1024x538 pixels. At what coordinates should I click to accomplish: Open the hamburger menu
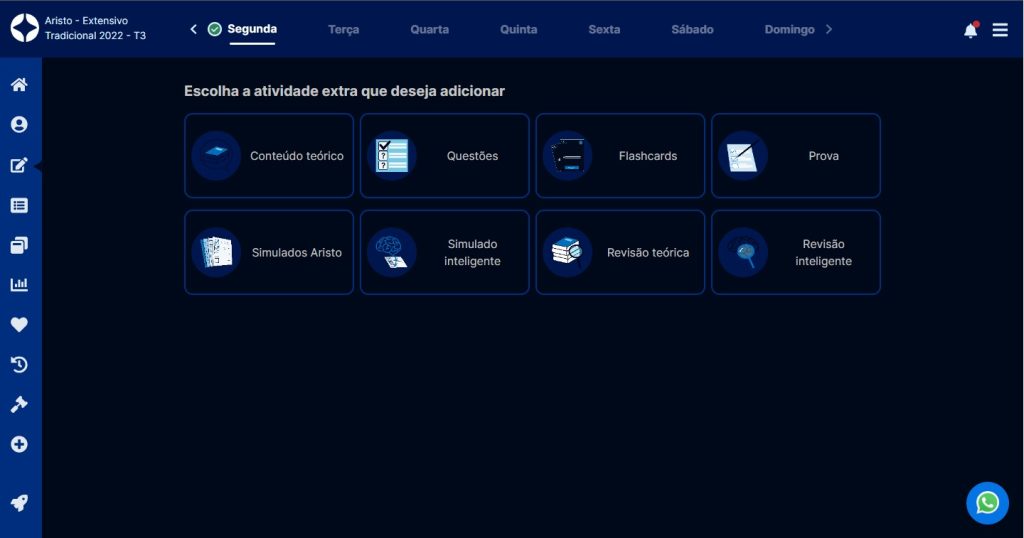[1000, 30]
